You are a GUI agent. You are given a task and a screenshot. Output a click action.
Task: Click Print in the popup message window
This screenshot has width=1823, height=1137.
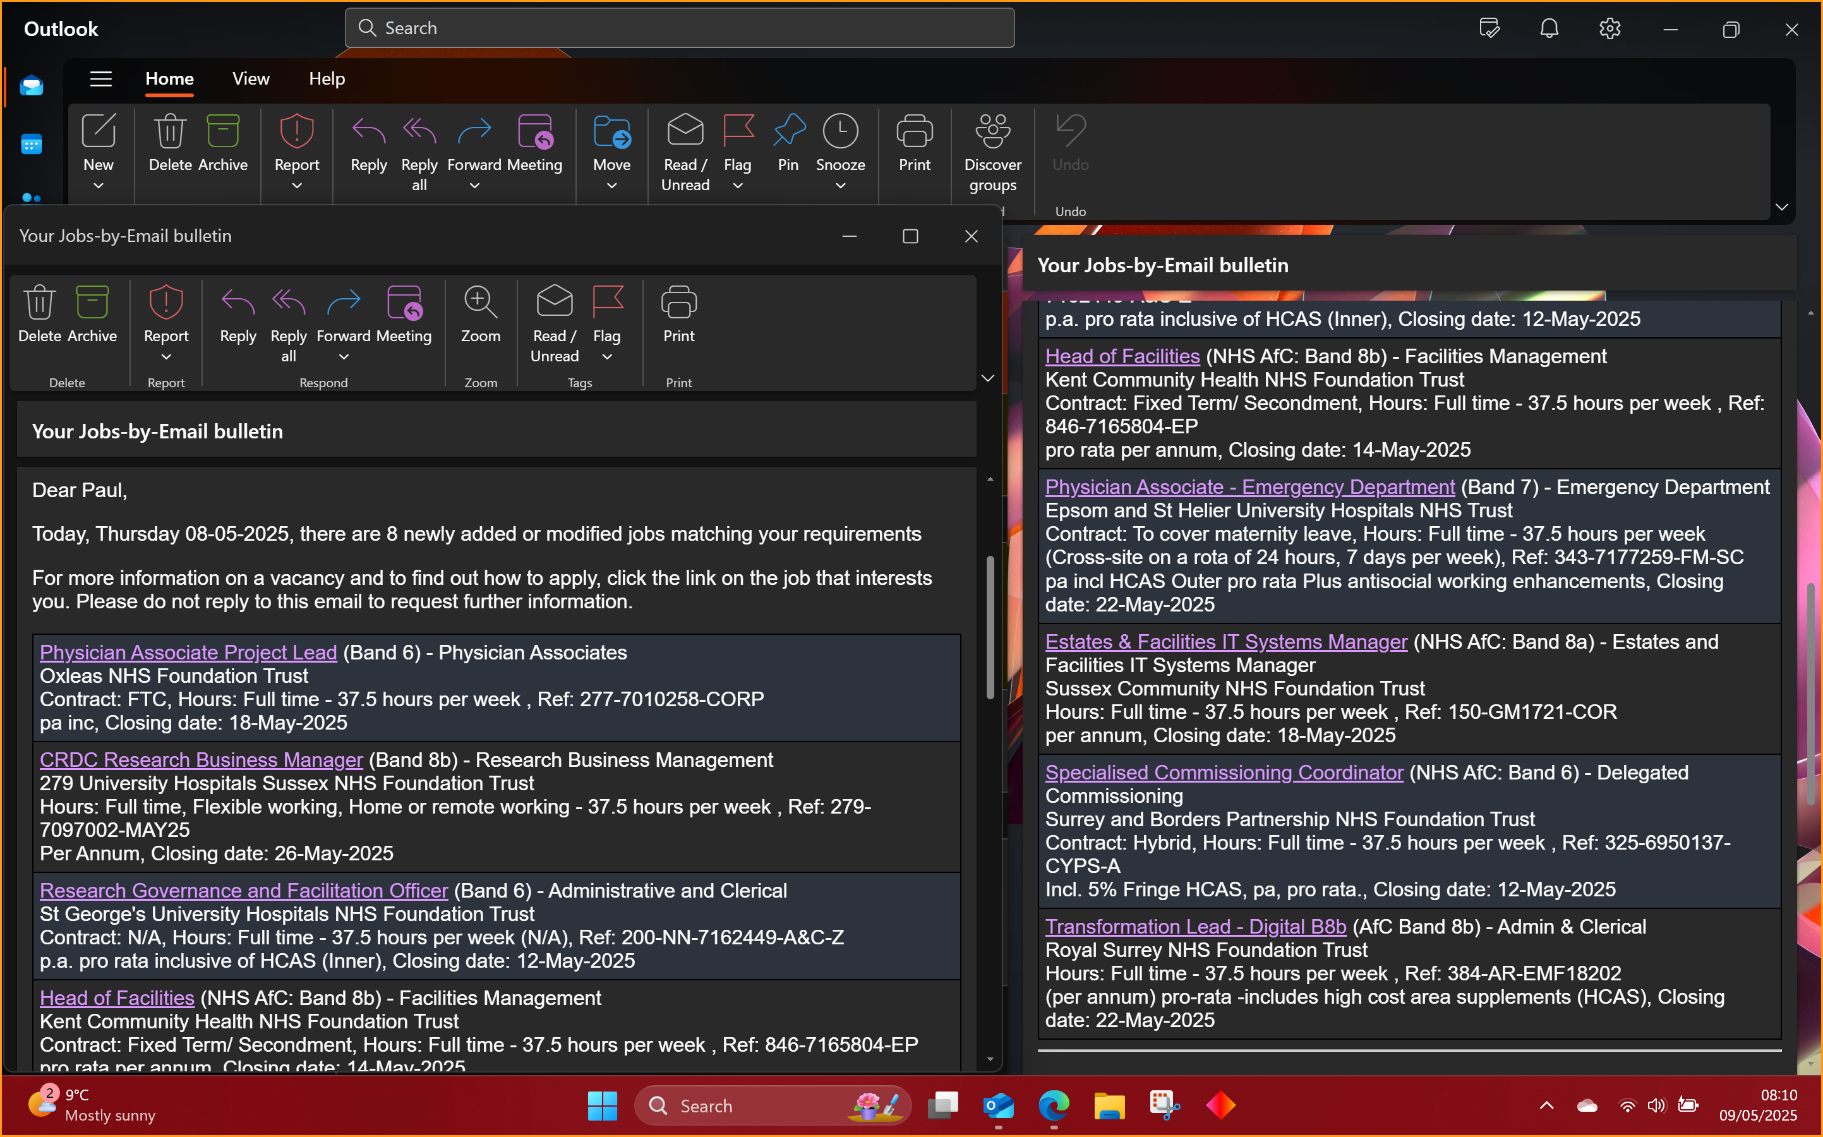pos(679,314)
